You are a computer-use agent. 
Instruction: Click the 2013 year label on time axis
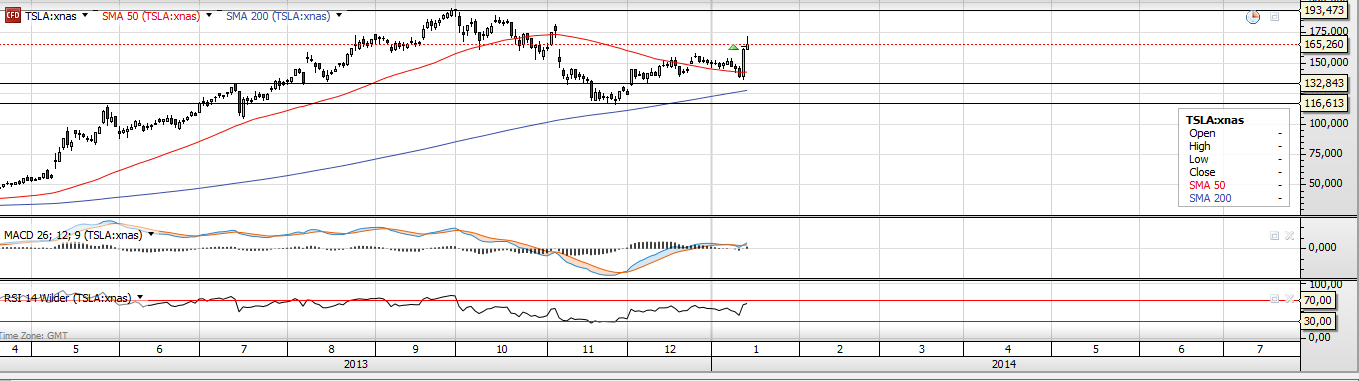coord(355,365)
